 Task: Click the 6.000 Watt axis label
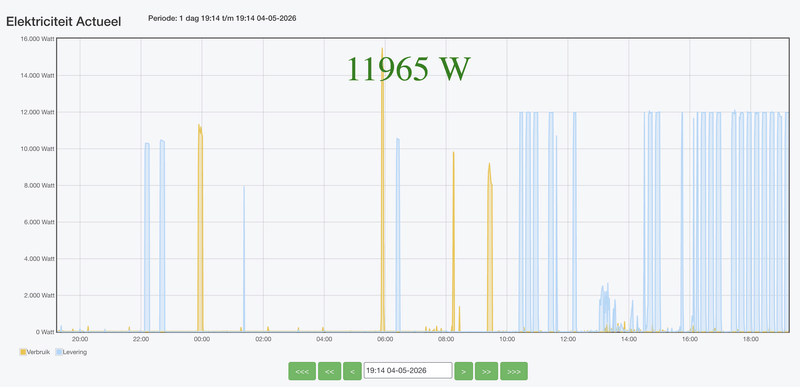pyautogui.click(x=39, y=222)
